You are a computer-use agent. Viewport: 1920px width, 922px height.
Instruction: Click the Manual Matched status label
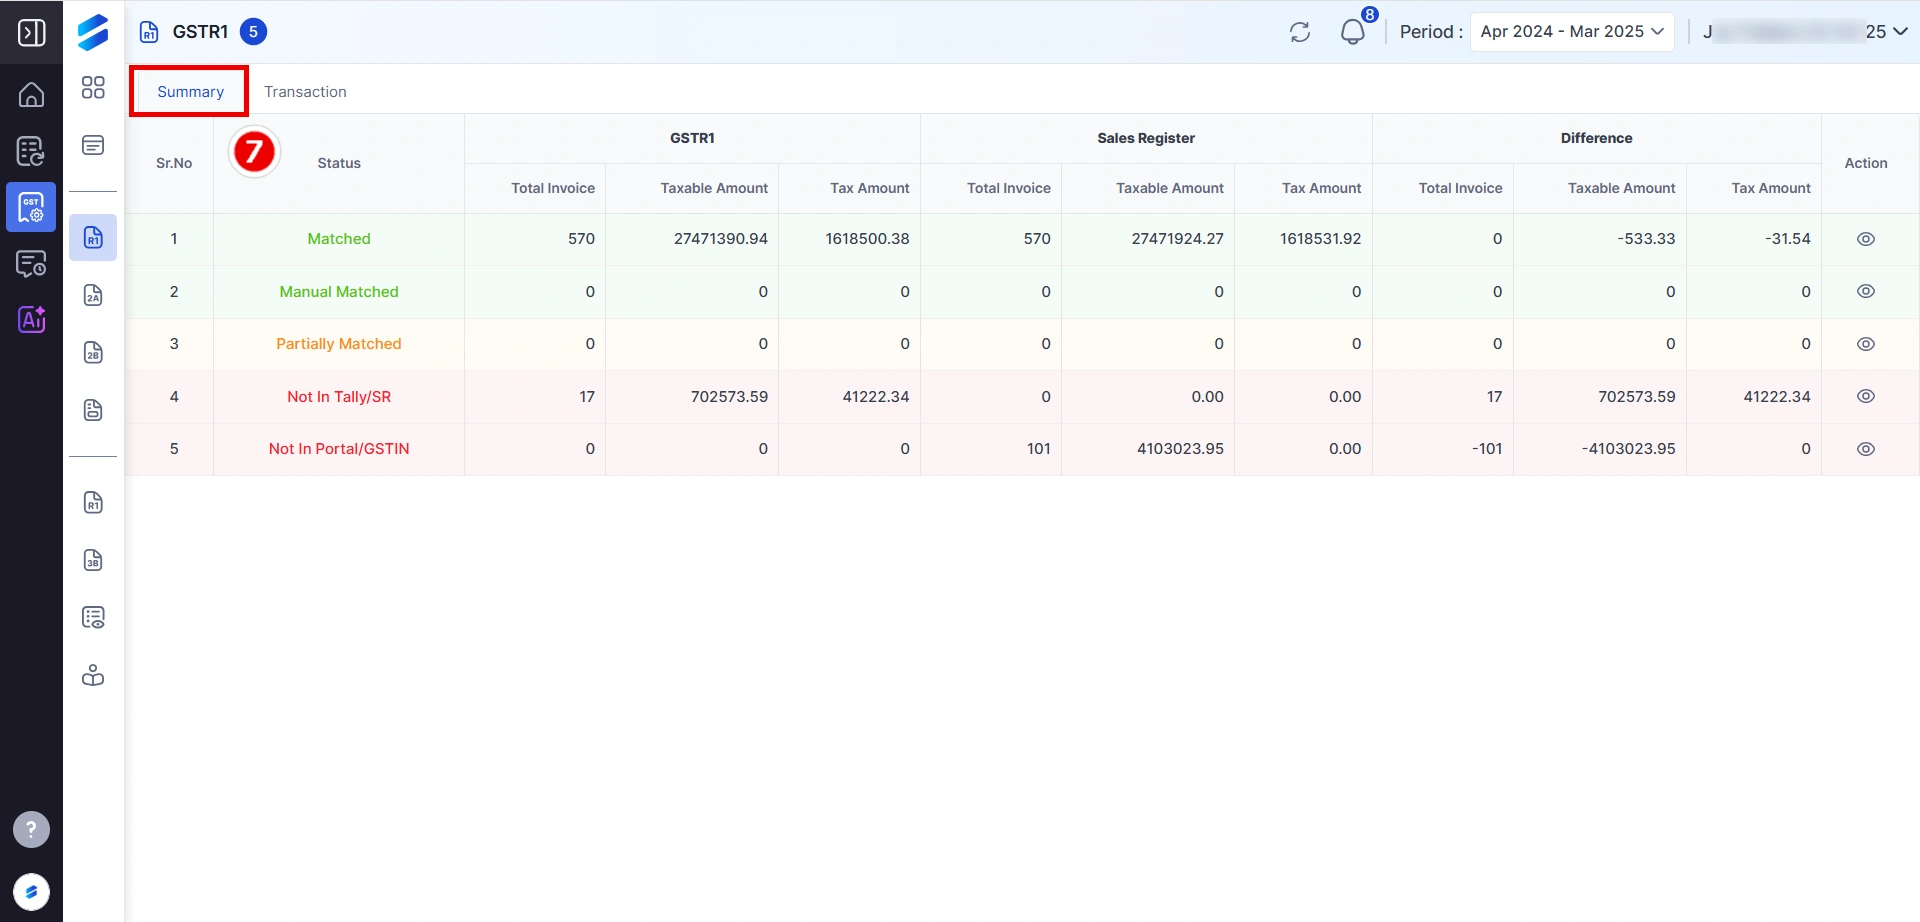tap(339, 292)
